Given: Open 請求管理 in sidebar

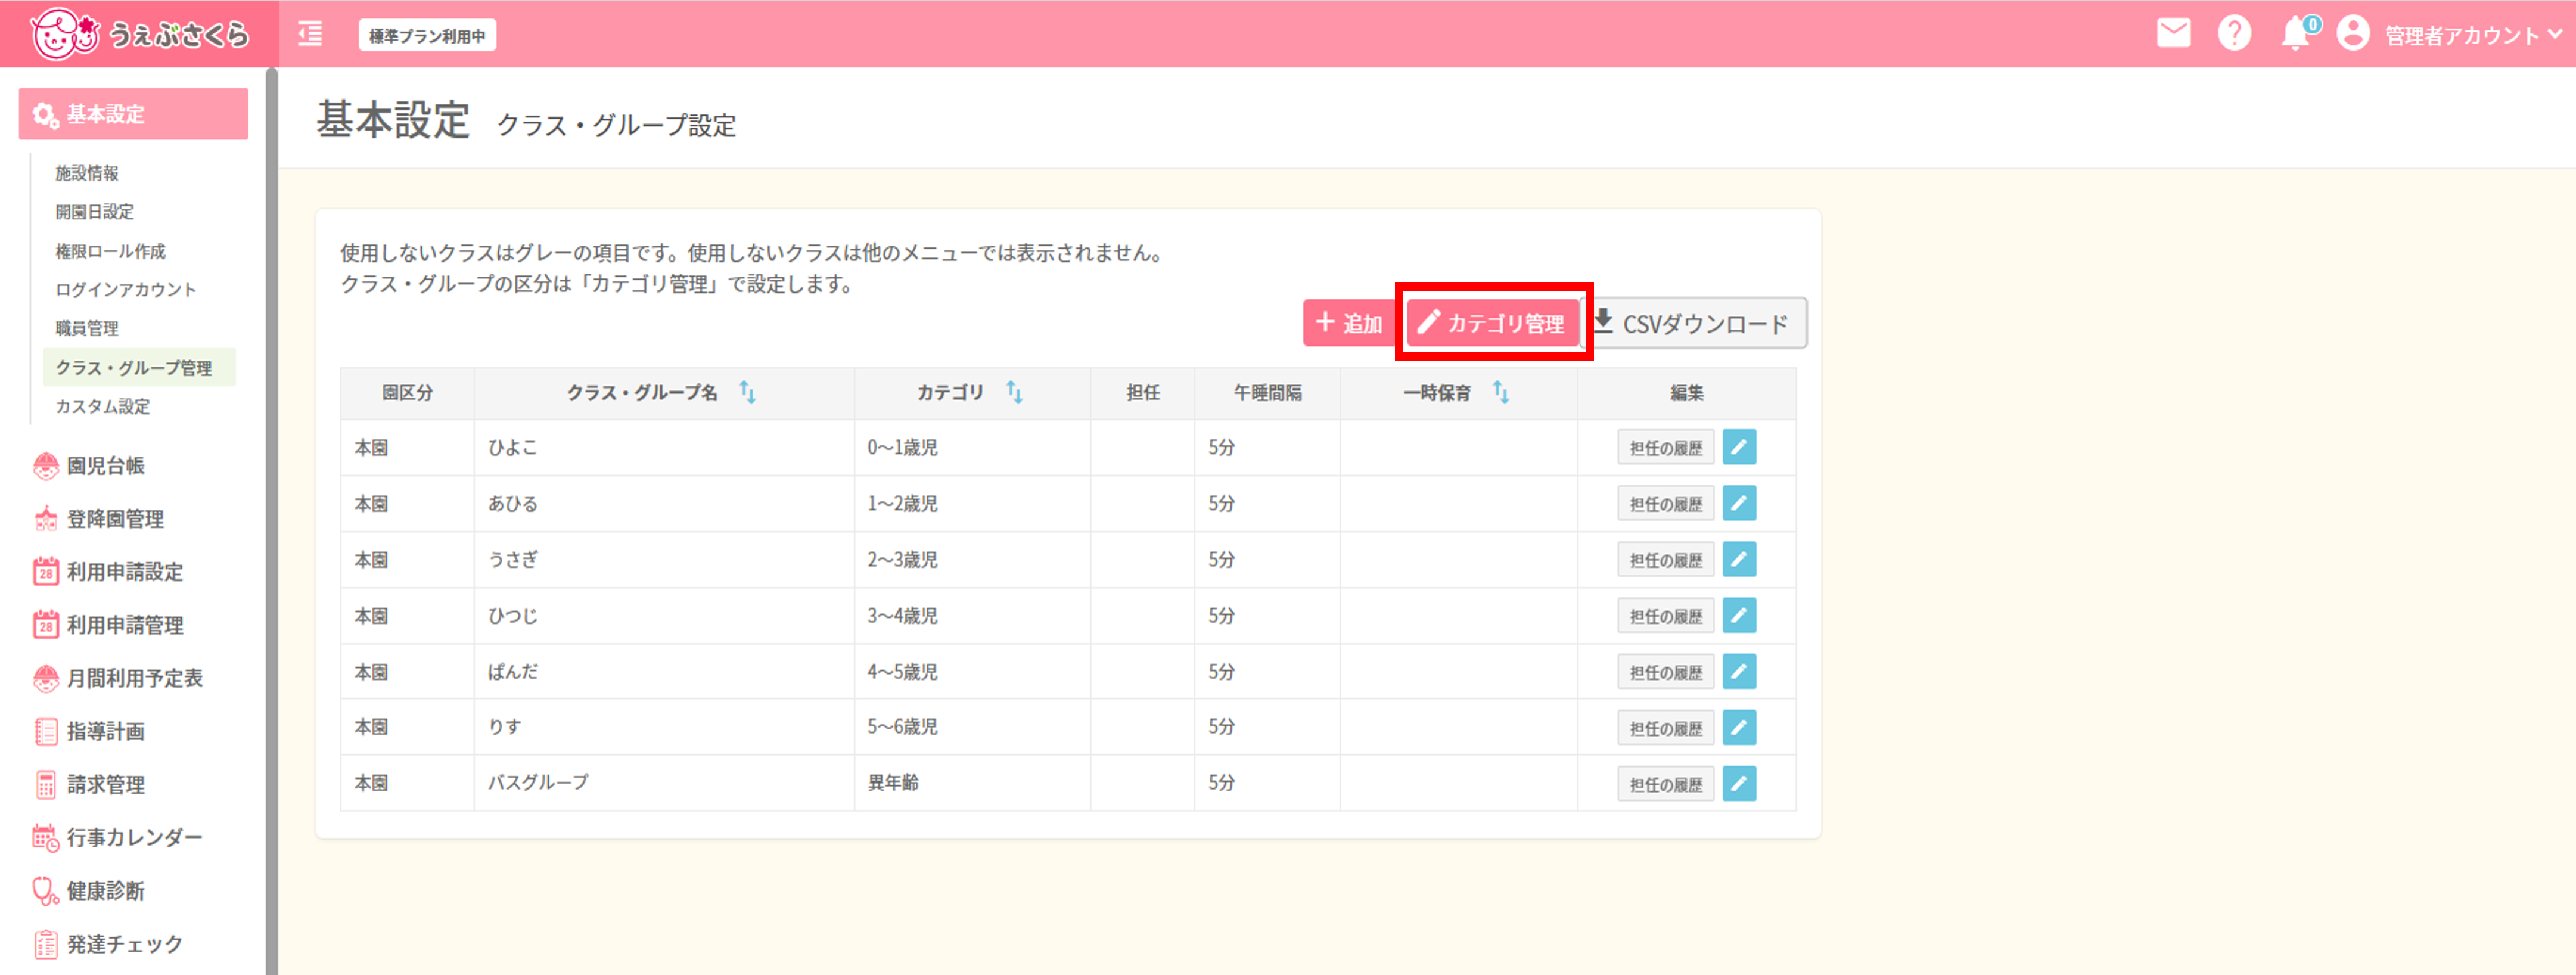Looking at the screenshot, I should 104,784.
